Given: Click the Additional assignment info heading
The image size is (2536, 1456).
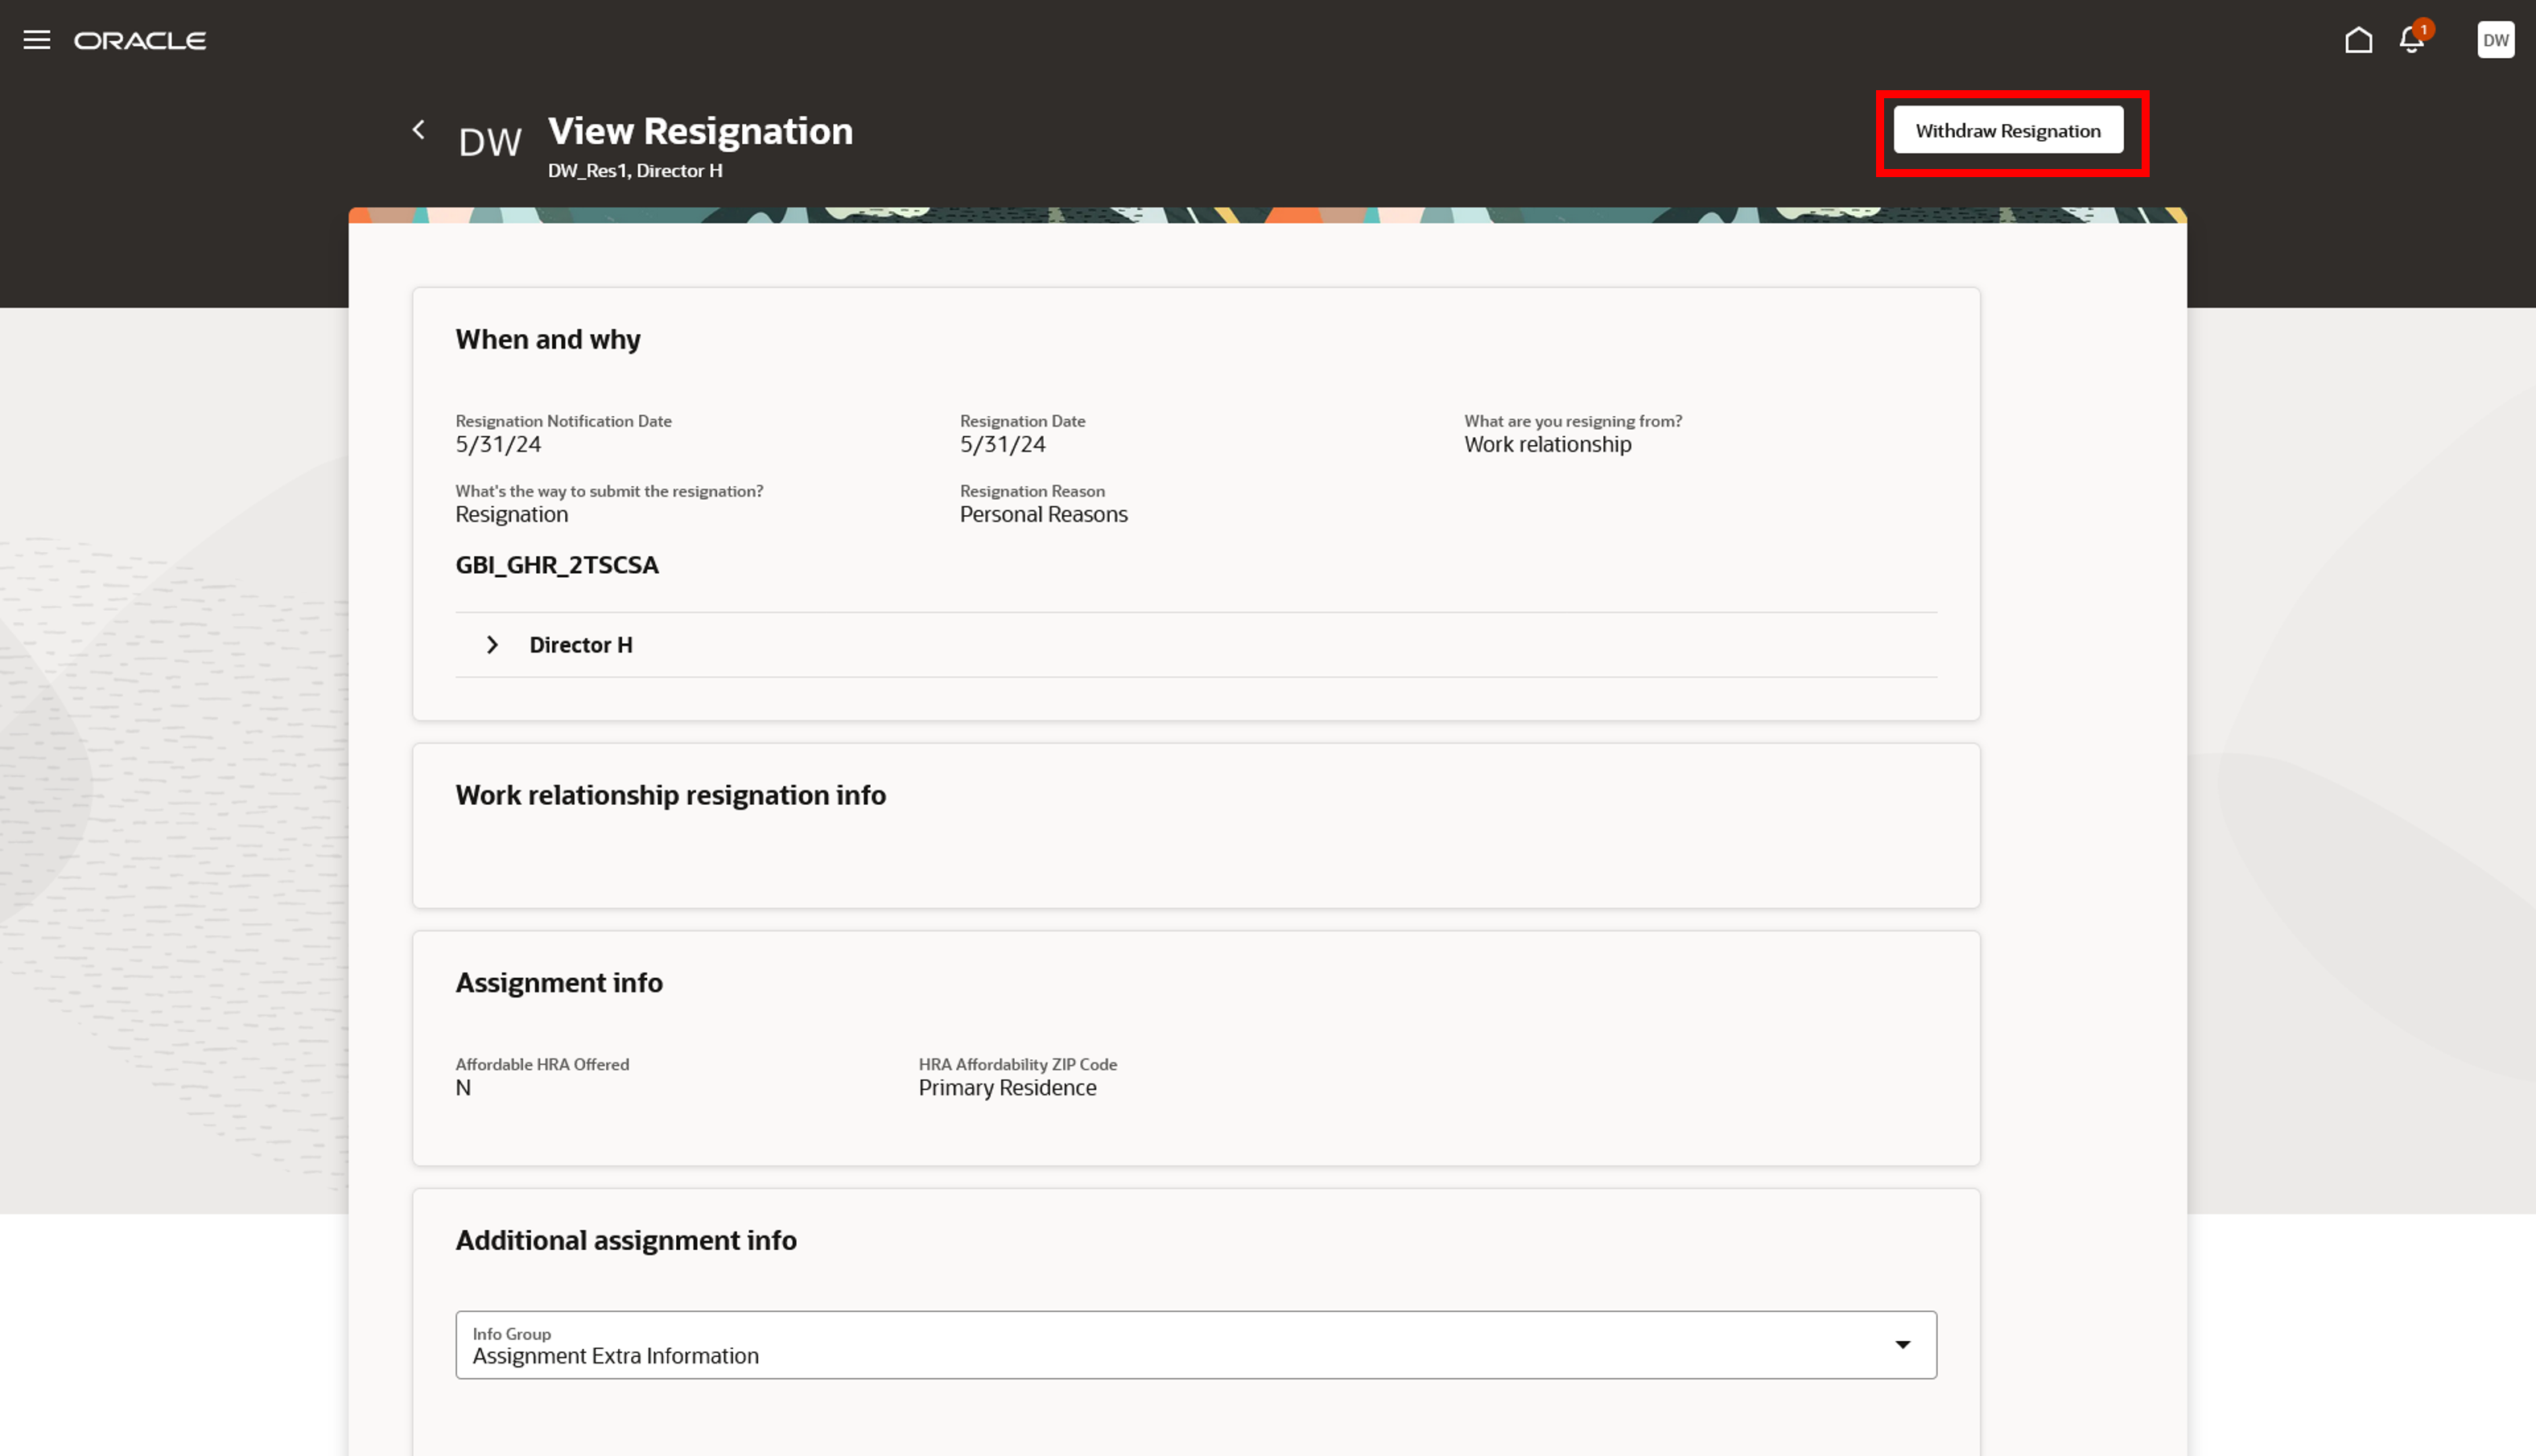Looking at the screenshot, I should point(626,1240).
